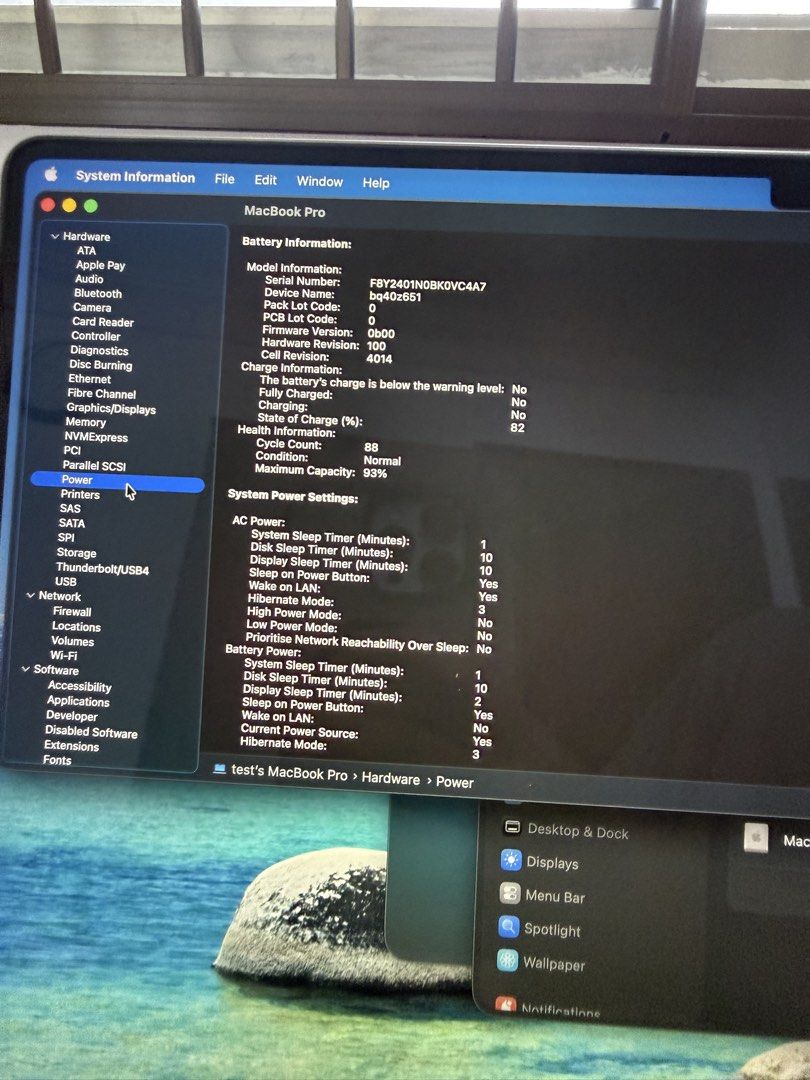Select Storage in the sidebar

tap(76, 553)
